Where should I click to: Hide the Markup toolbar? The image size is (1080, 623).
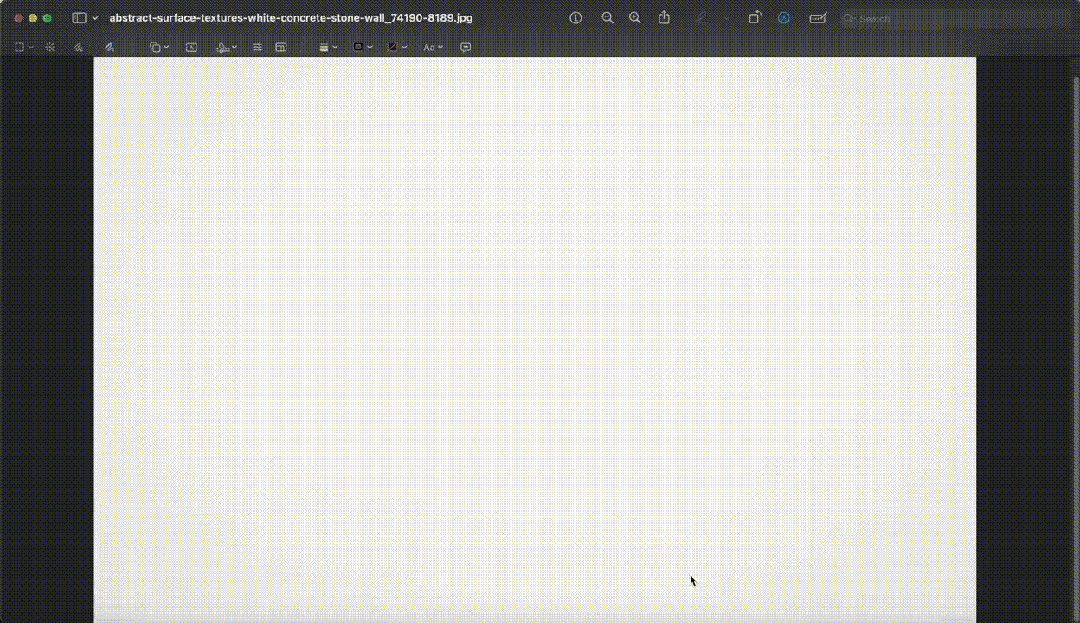click(x=784, y=18)
